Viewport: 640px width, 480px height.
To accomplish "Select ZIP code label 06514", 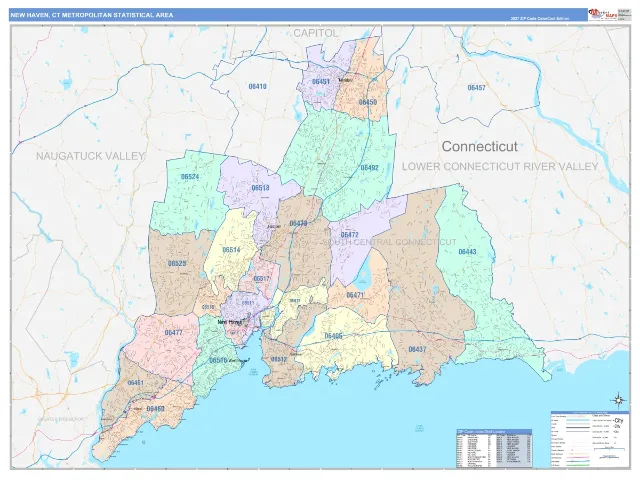I will [x=231, y=250].
